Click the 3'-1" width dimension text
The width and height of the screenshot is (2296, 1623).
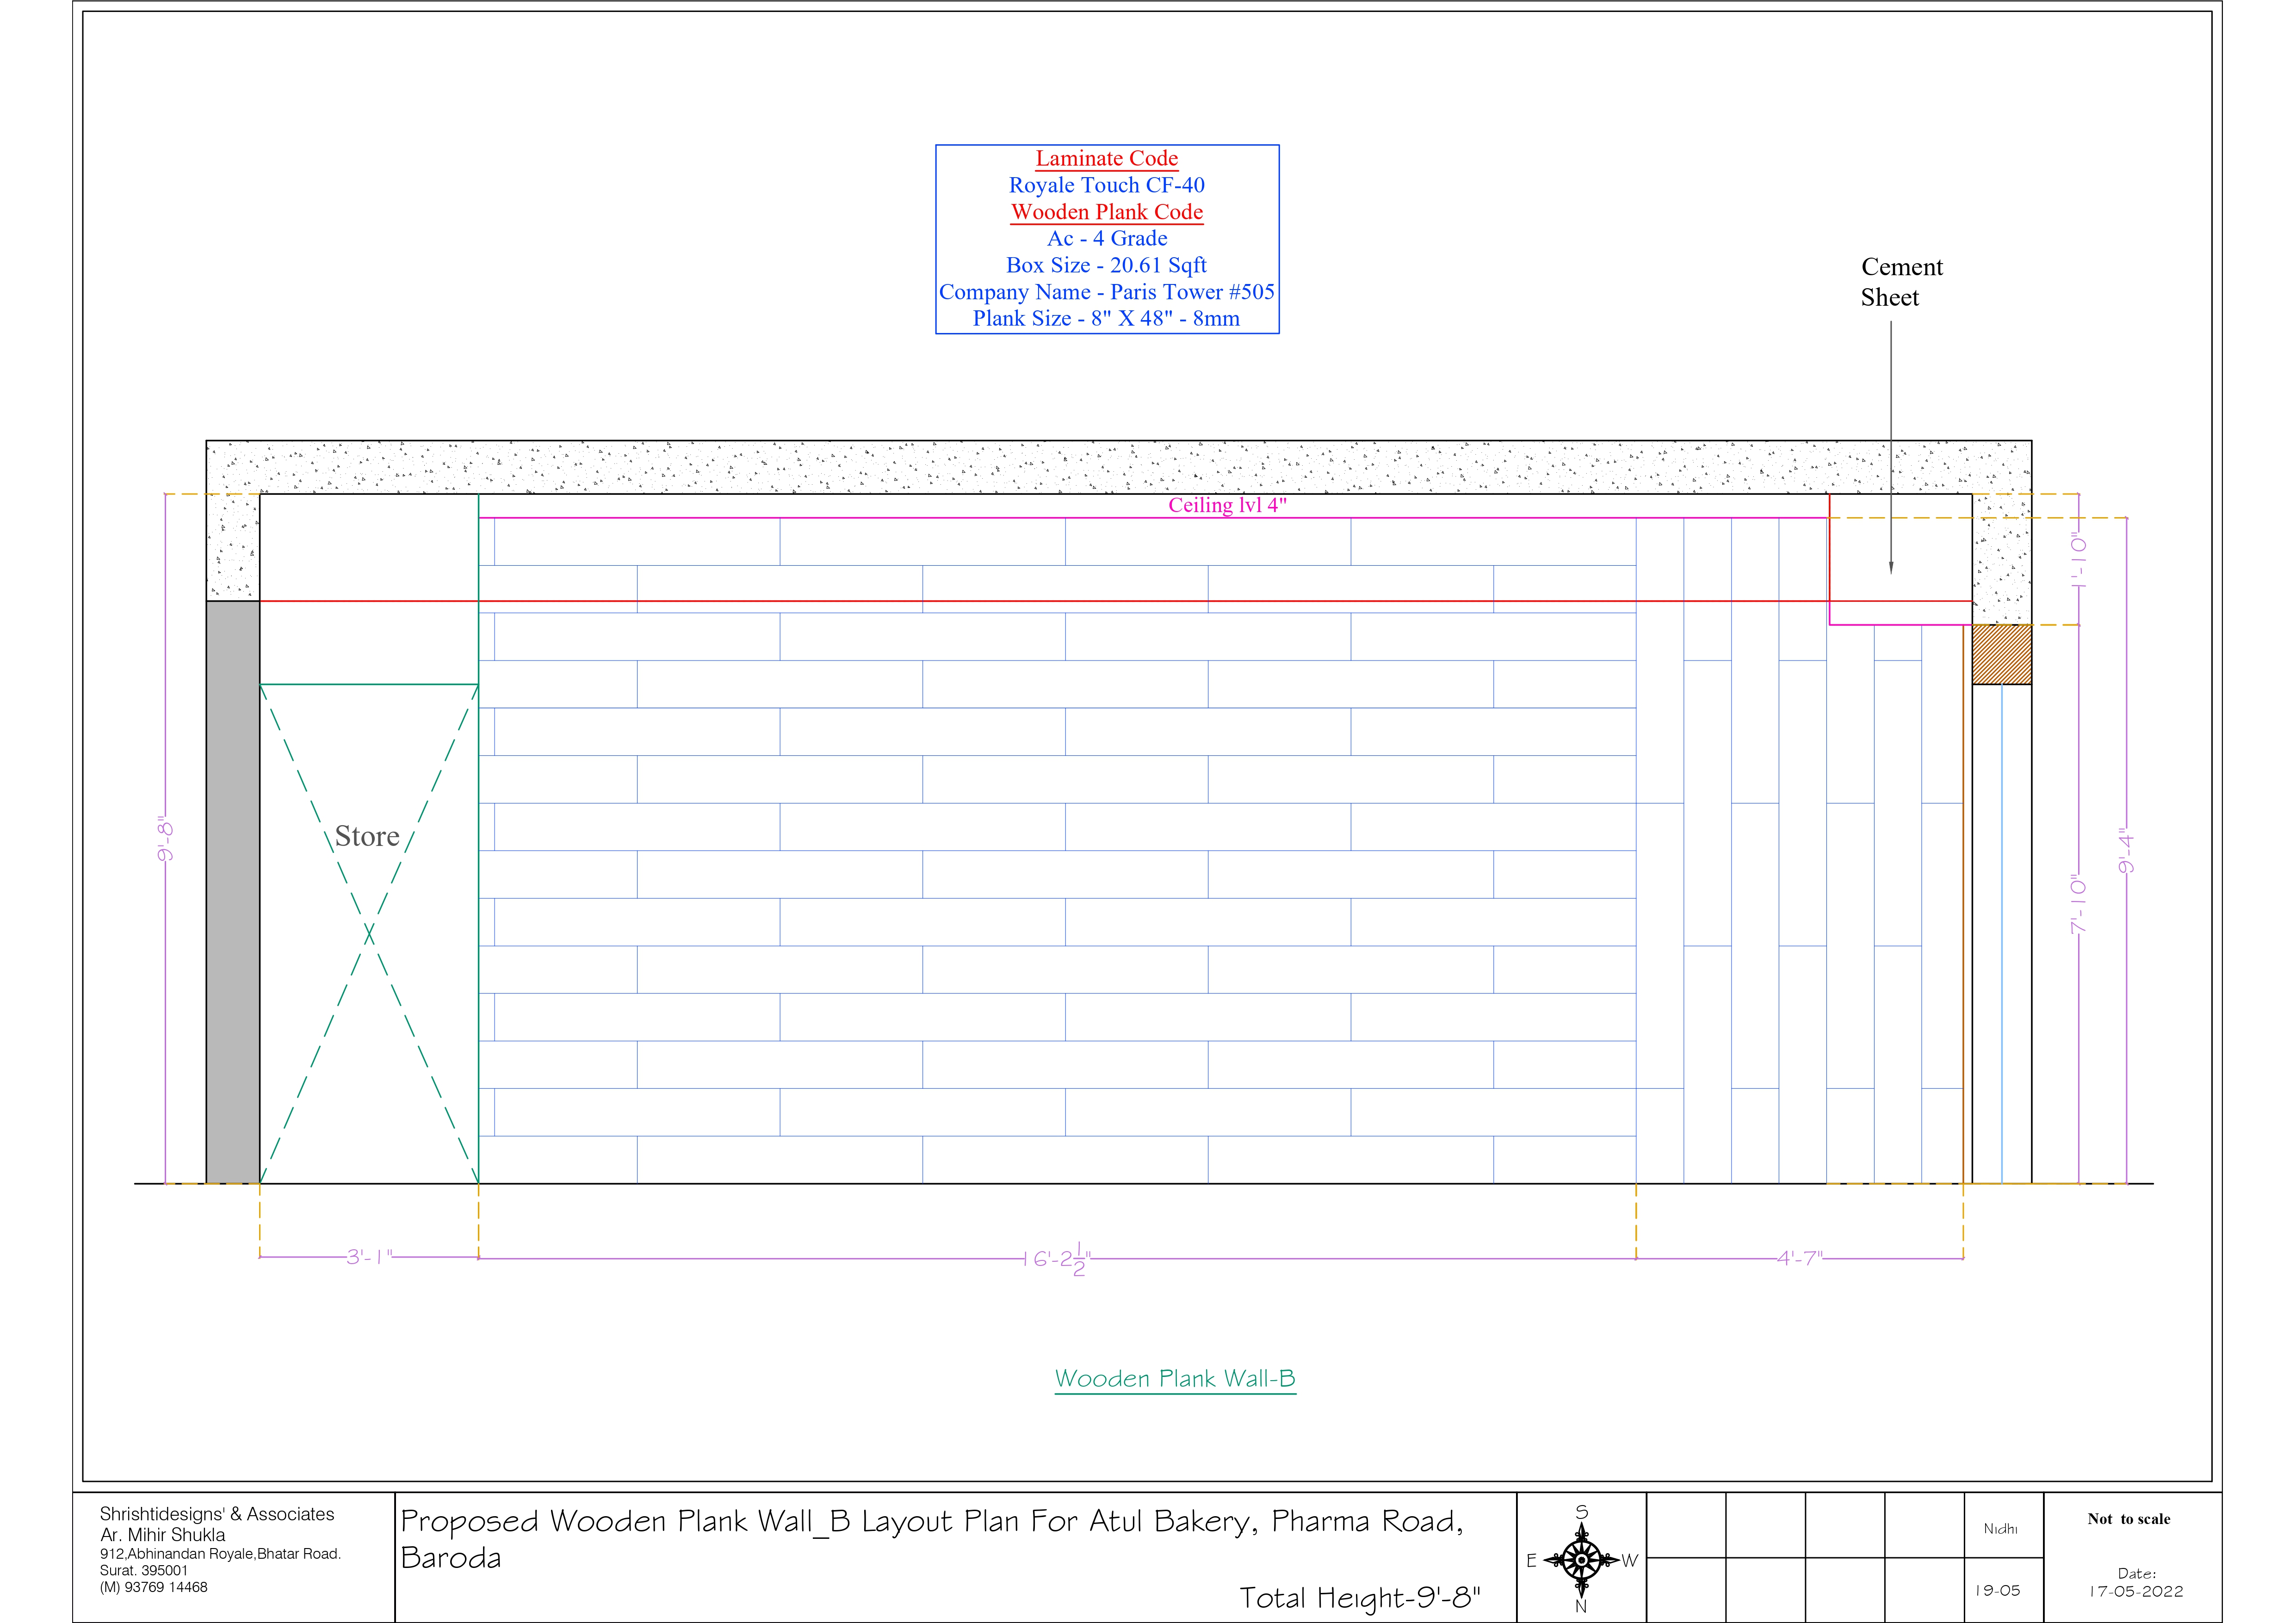tap(369, 1257)
